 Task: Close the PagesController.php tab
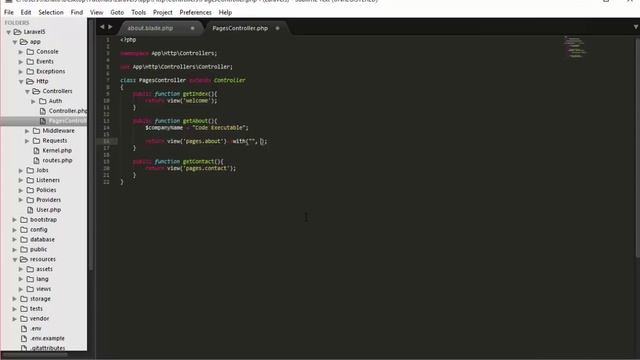click(277, 28)
